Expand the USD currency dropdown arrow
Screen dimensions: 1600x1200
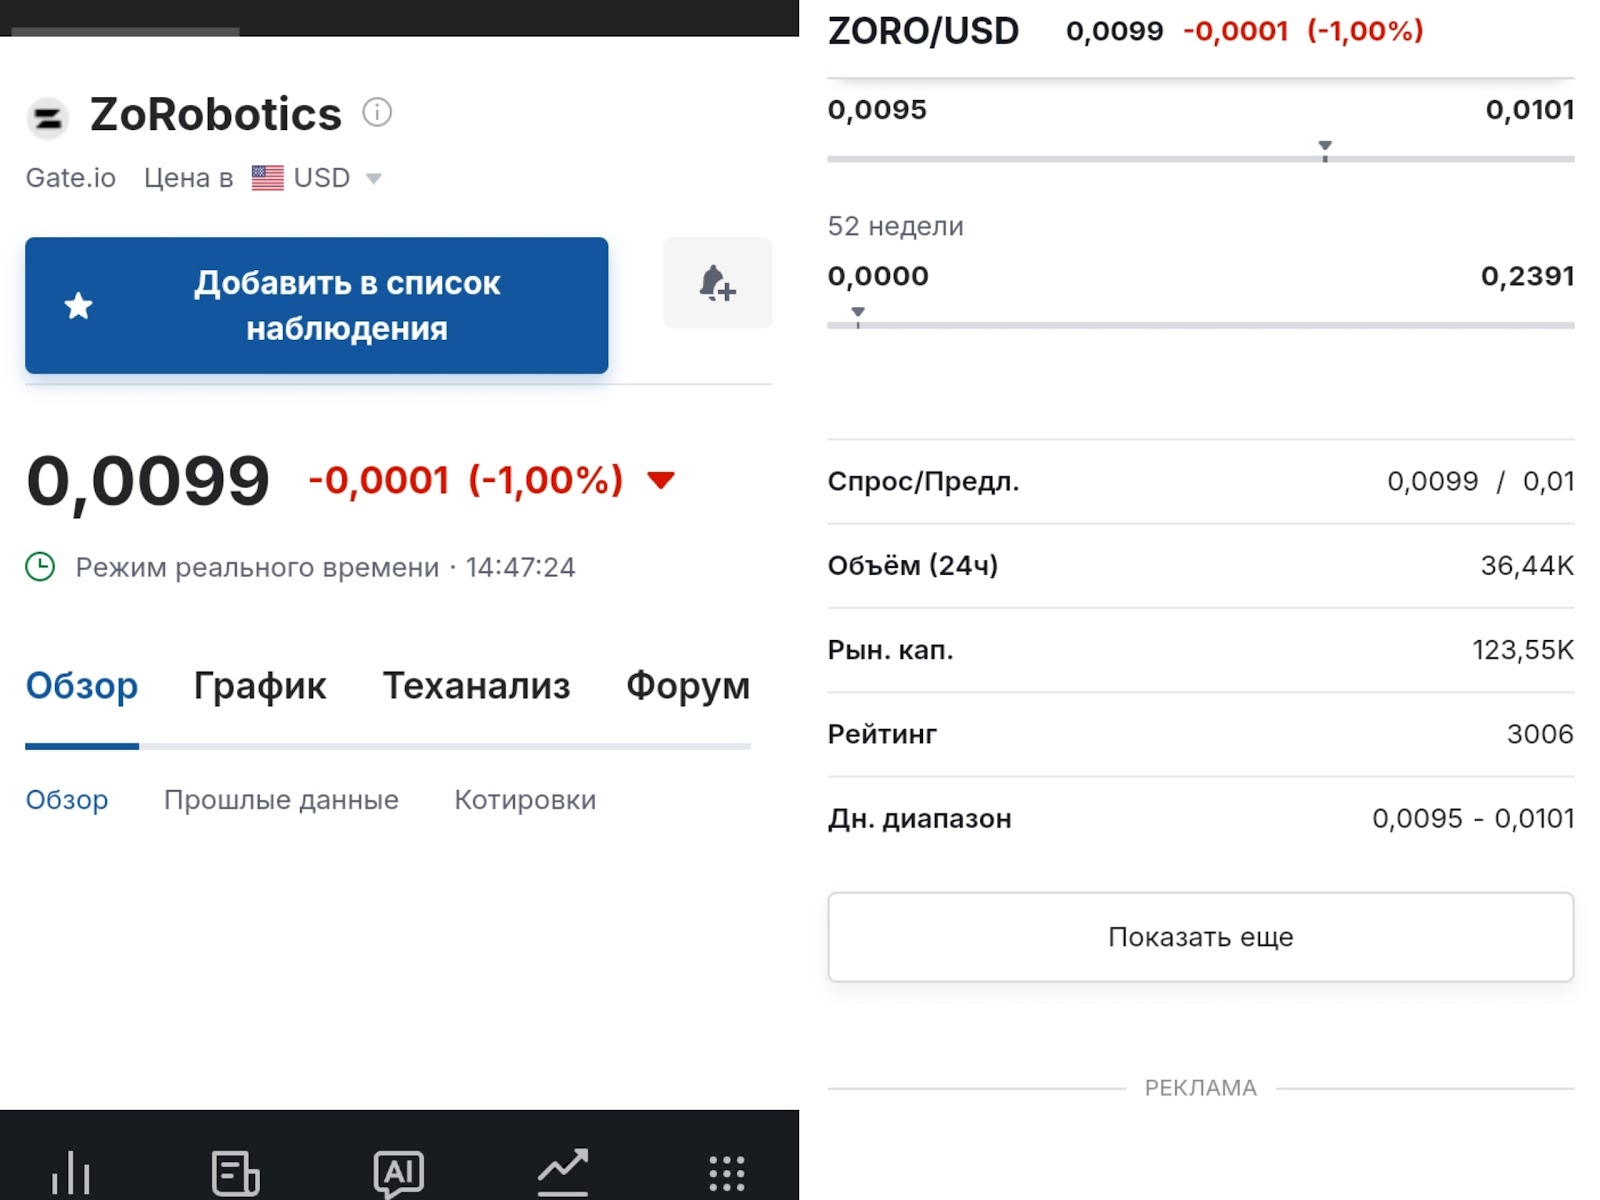click(374, 179)
